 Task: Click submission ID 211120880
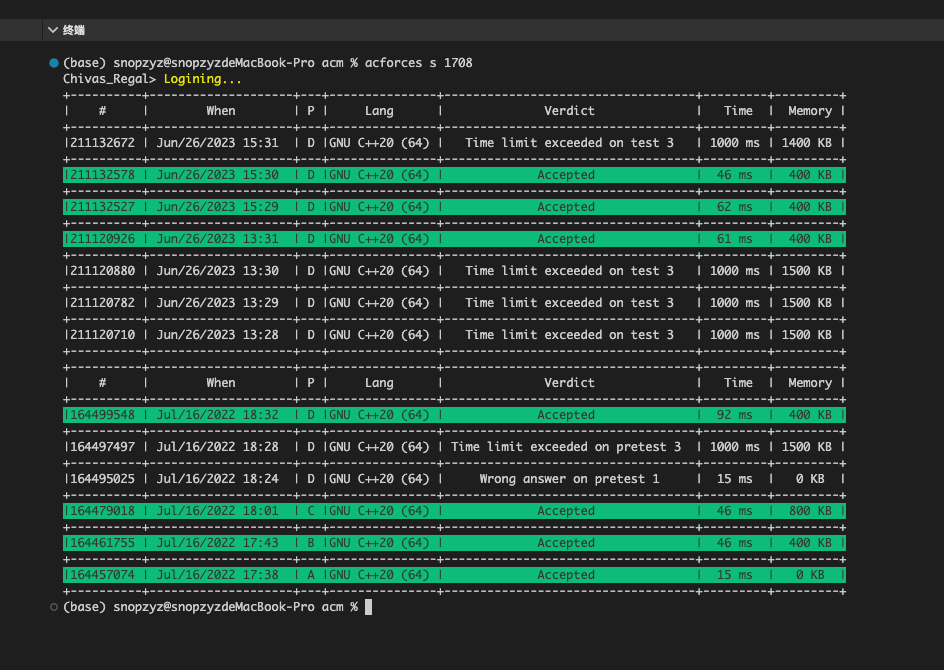point(102,271)
